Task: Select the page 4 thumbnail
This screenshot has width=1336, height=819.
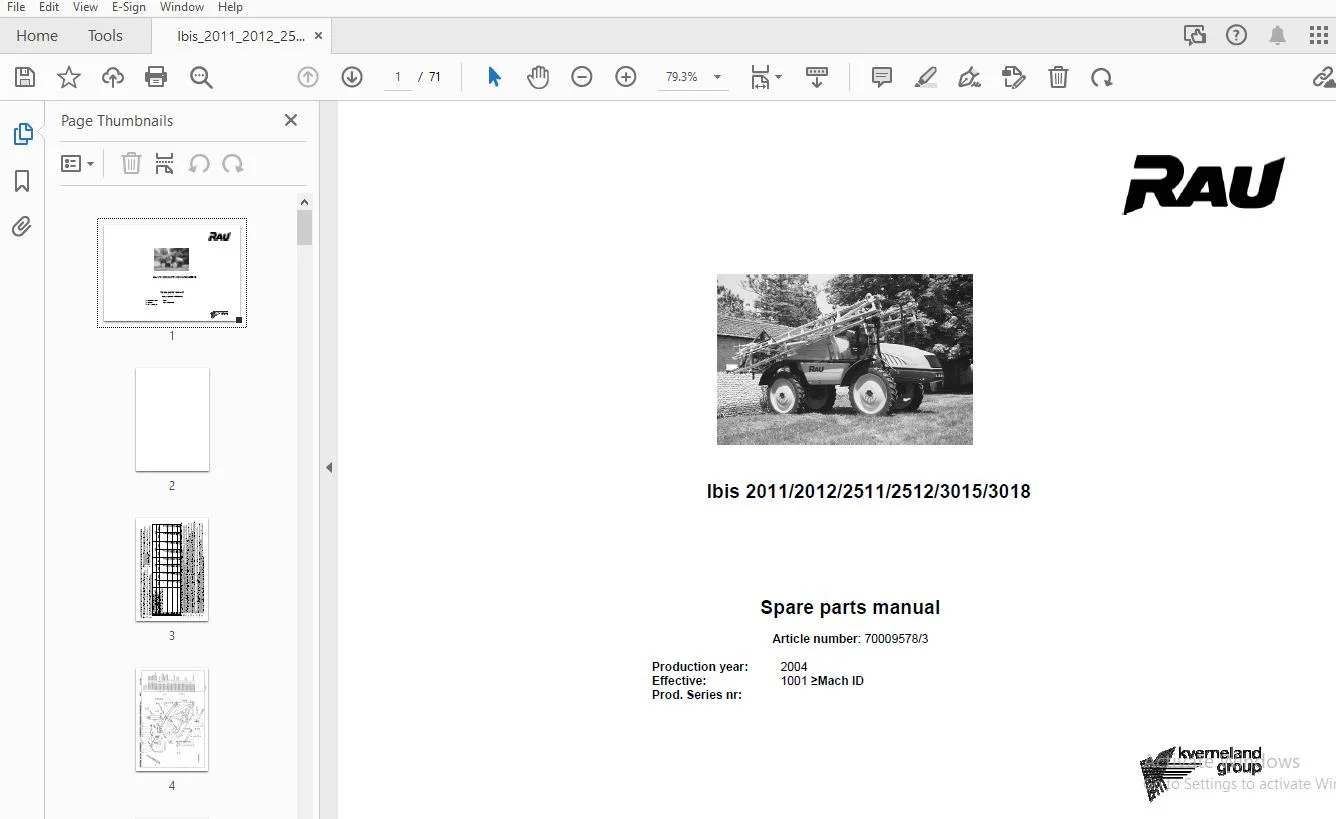Action: 172,720
